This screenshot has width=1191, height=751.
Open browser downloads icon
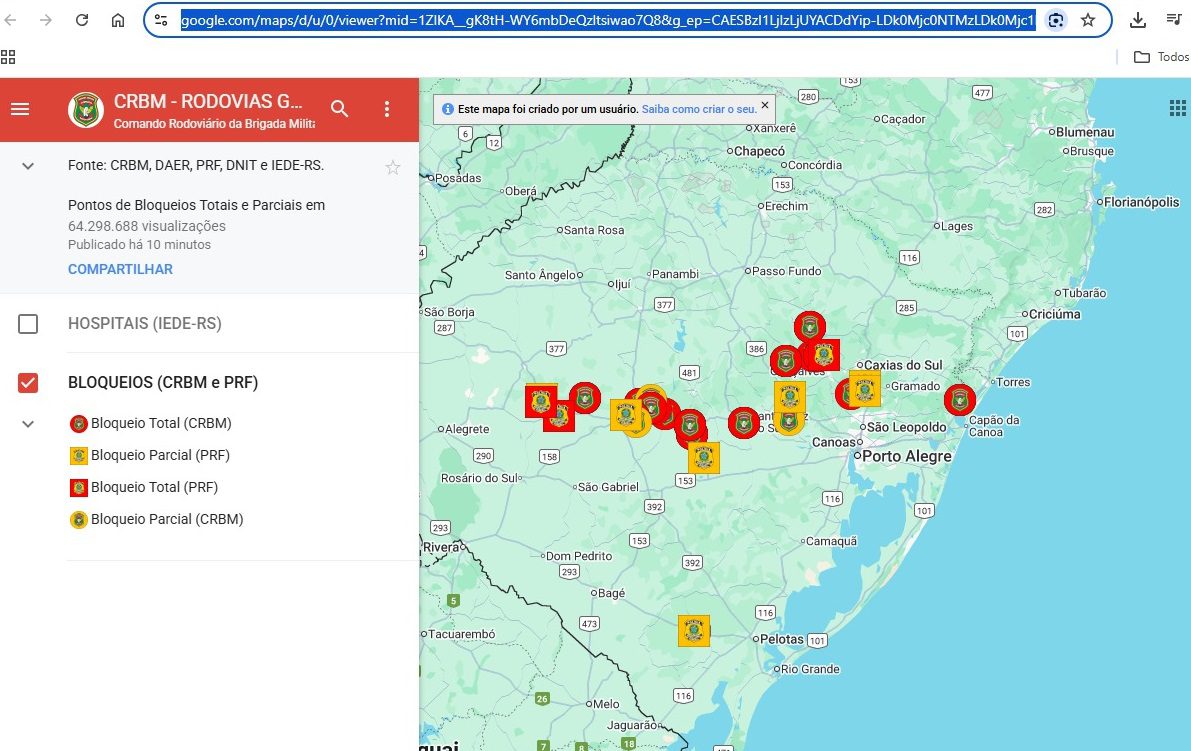tap(1138, 20)
